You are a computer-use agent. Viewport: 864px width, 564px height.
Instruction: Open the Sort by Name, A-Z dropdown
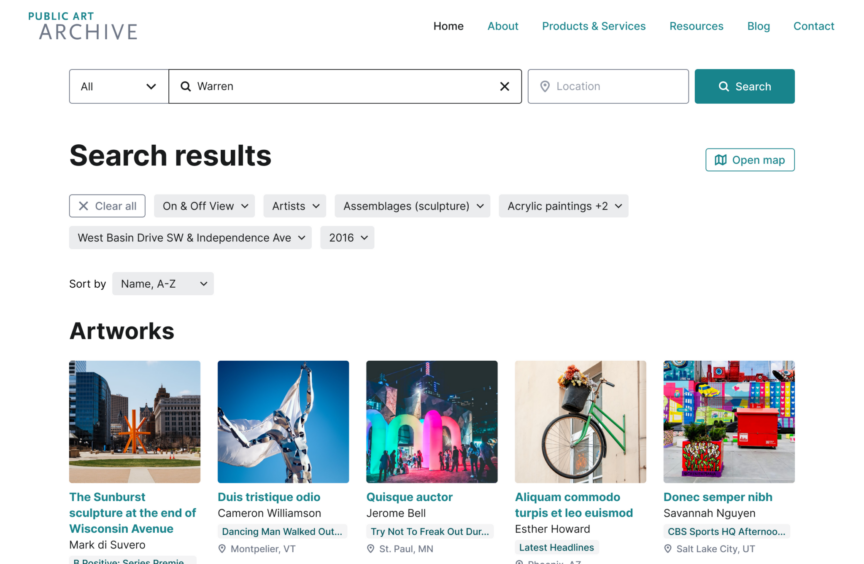click(162, 284)
